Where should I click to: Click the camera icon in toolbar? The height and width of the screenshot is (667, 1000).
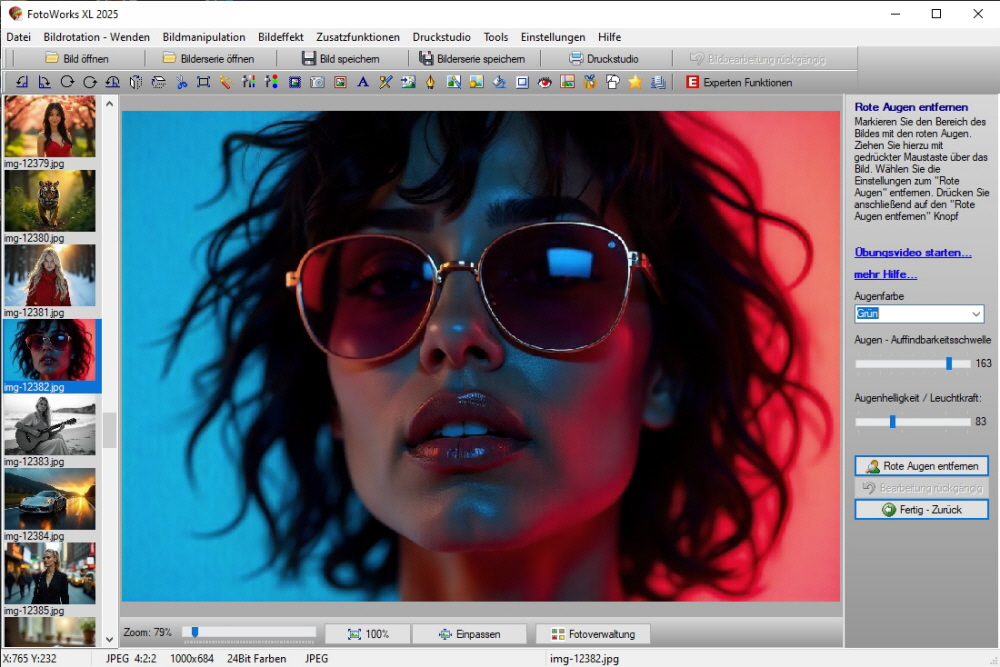coord(317,82)
